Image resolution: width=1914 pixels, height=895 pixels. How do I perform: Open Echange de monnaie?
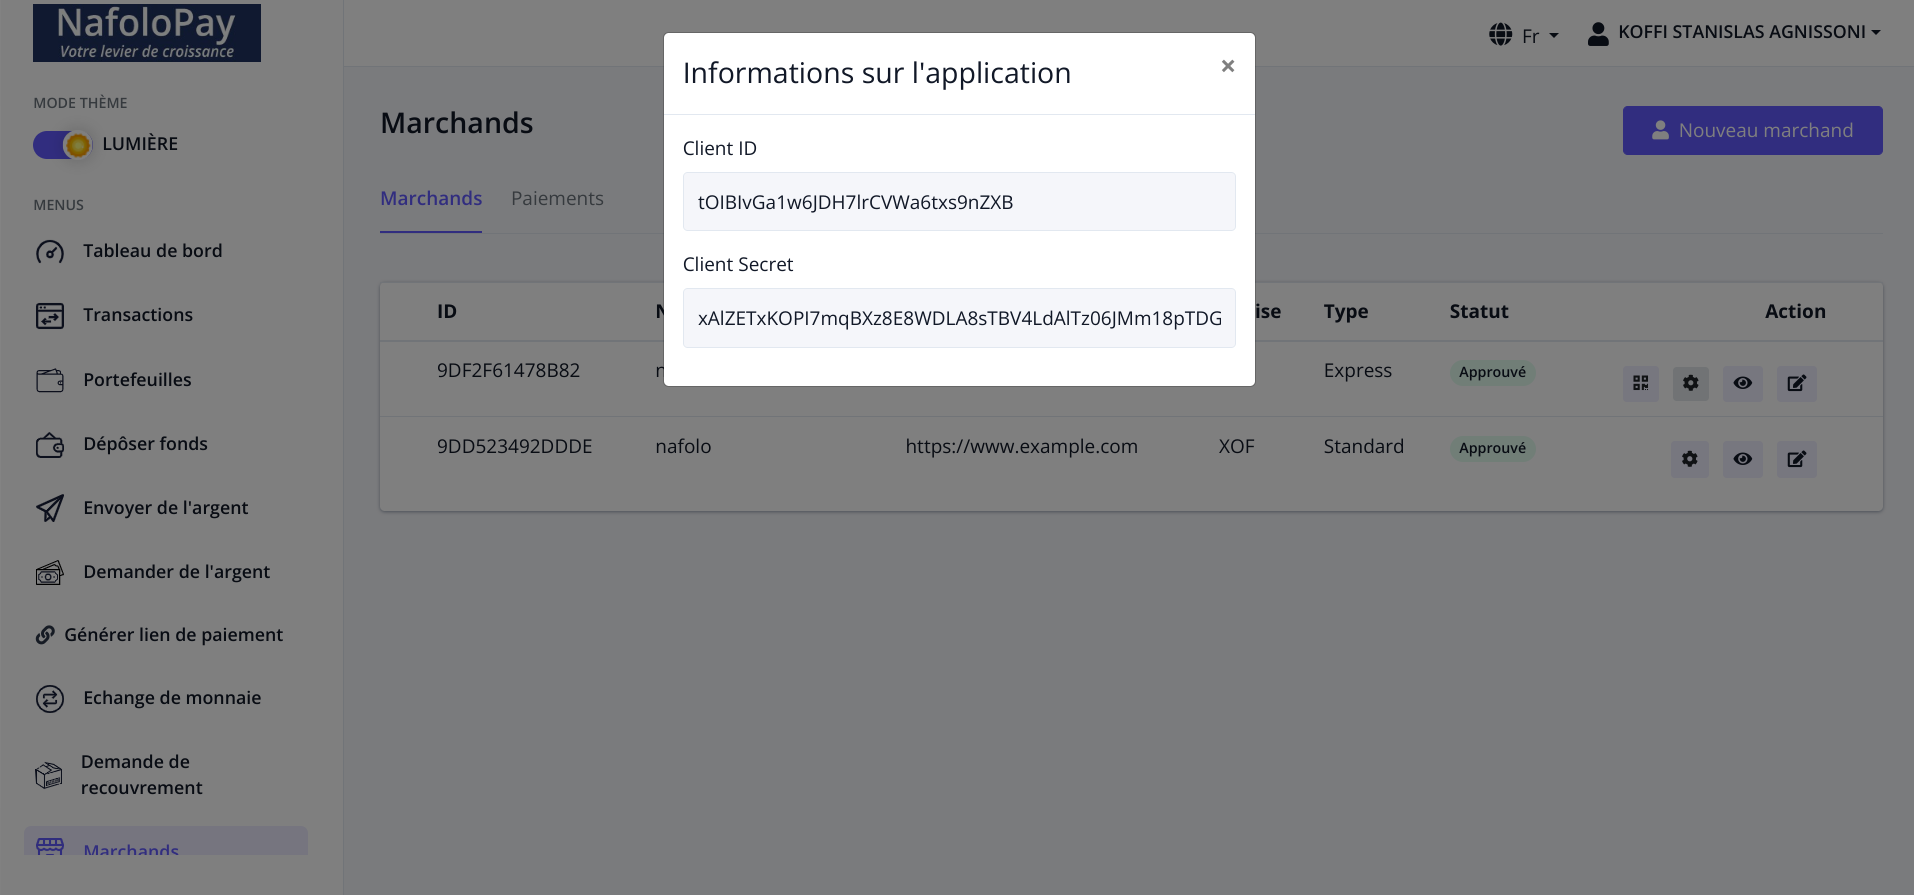tap(172, 698)
